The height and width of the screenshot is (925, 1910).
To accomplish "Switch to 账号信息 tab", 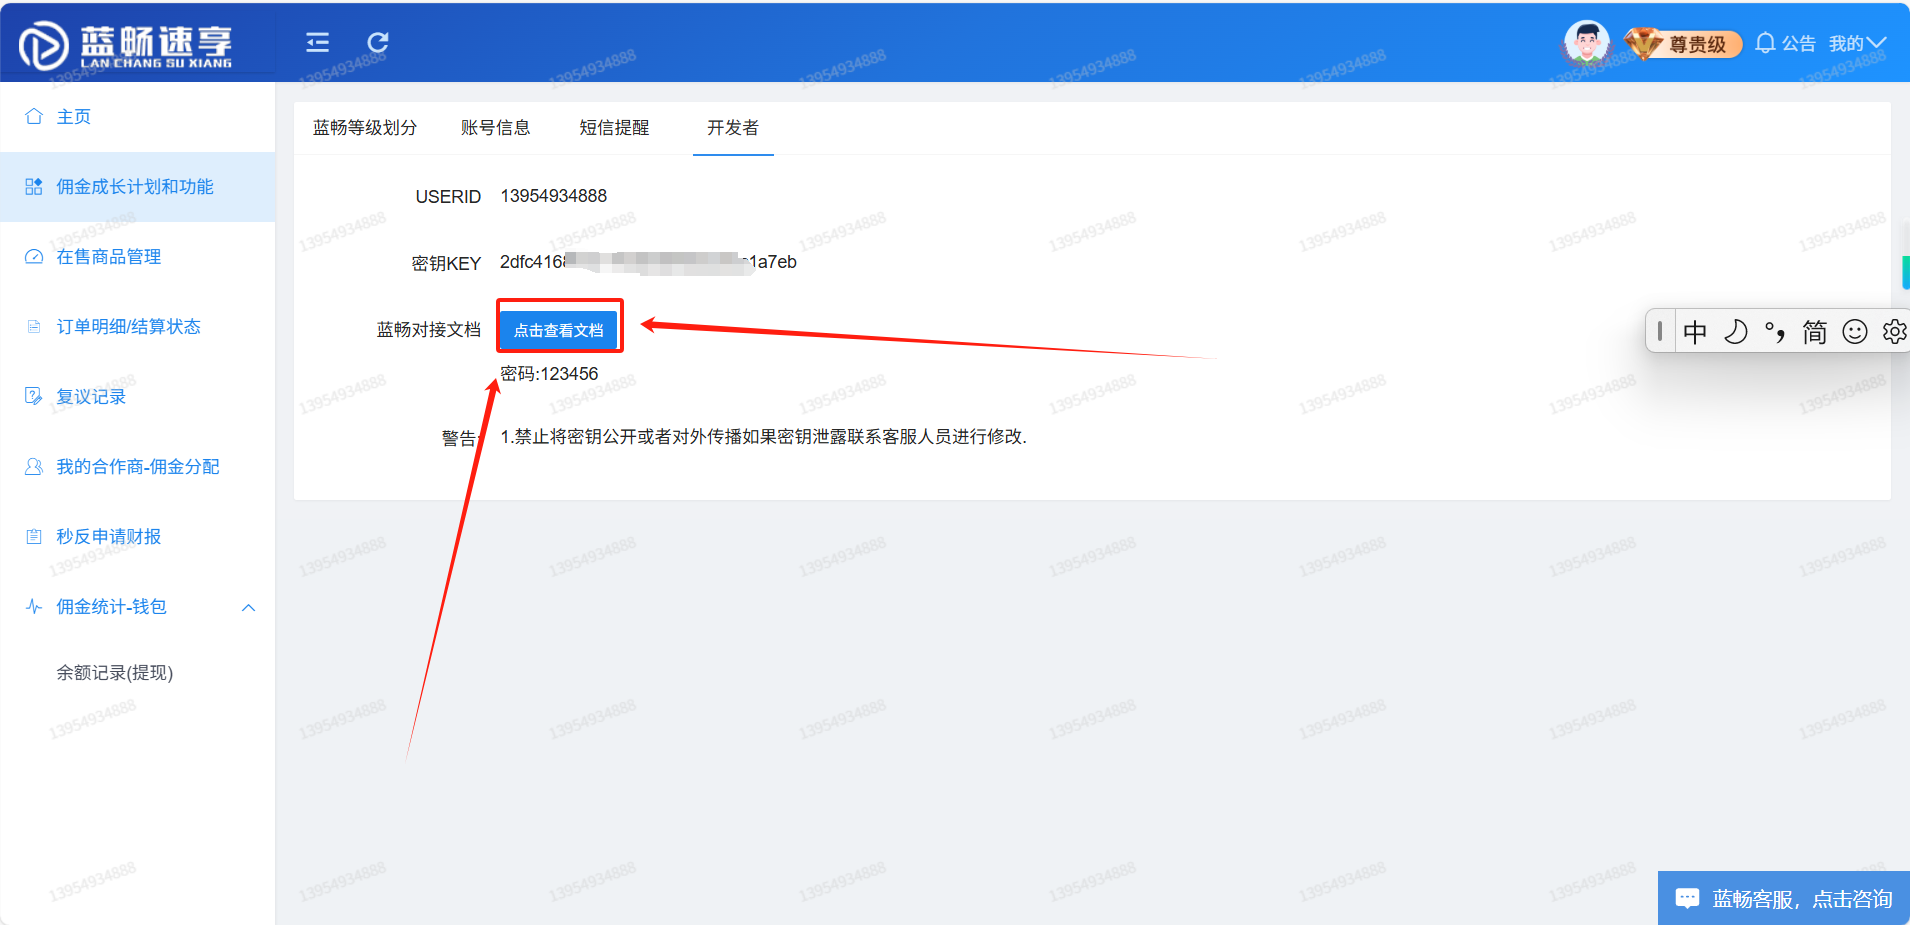I will coord(496,128).
